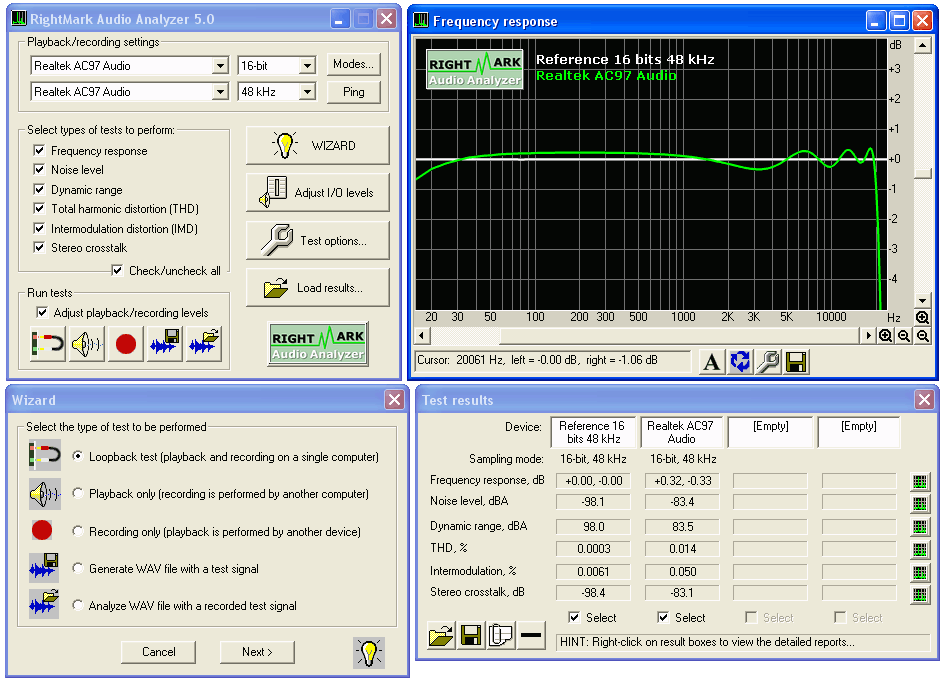Click the red recording-only button in Run tests
Viewport: 946px width, 686px height.
click(x=125, y=344)
